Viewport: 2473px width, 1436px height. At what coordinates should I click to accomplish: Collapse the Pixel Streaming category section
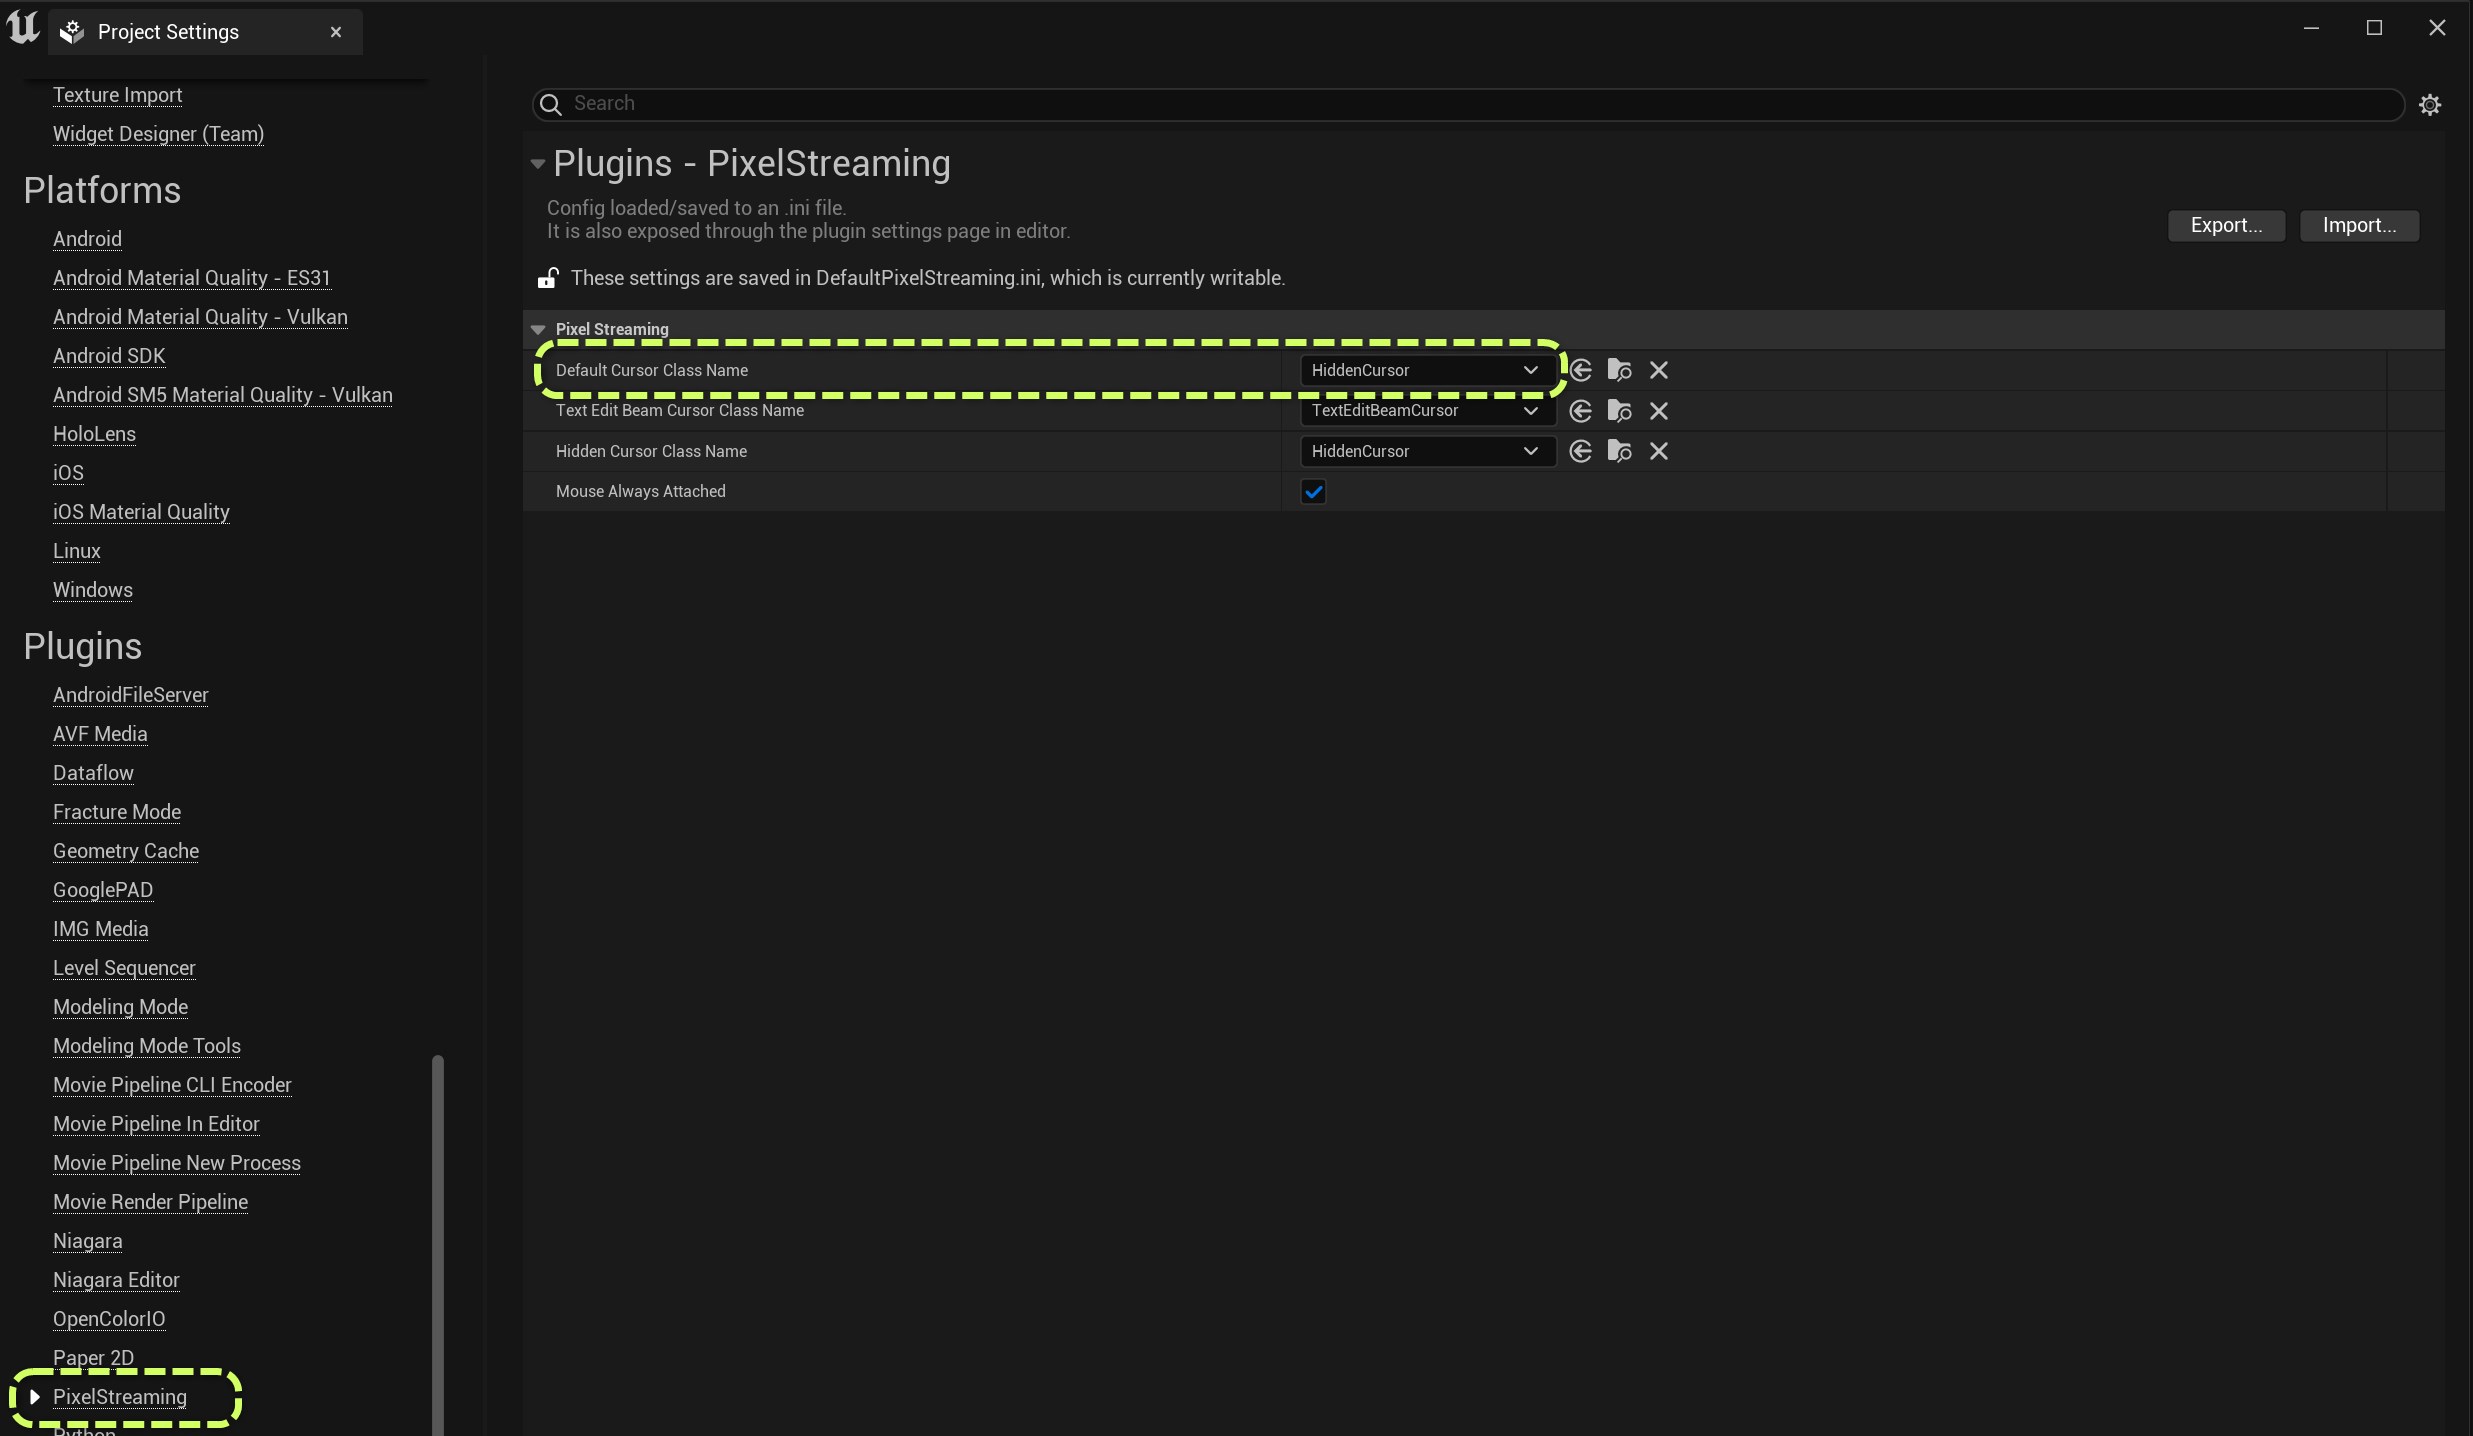(538, 329)
